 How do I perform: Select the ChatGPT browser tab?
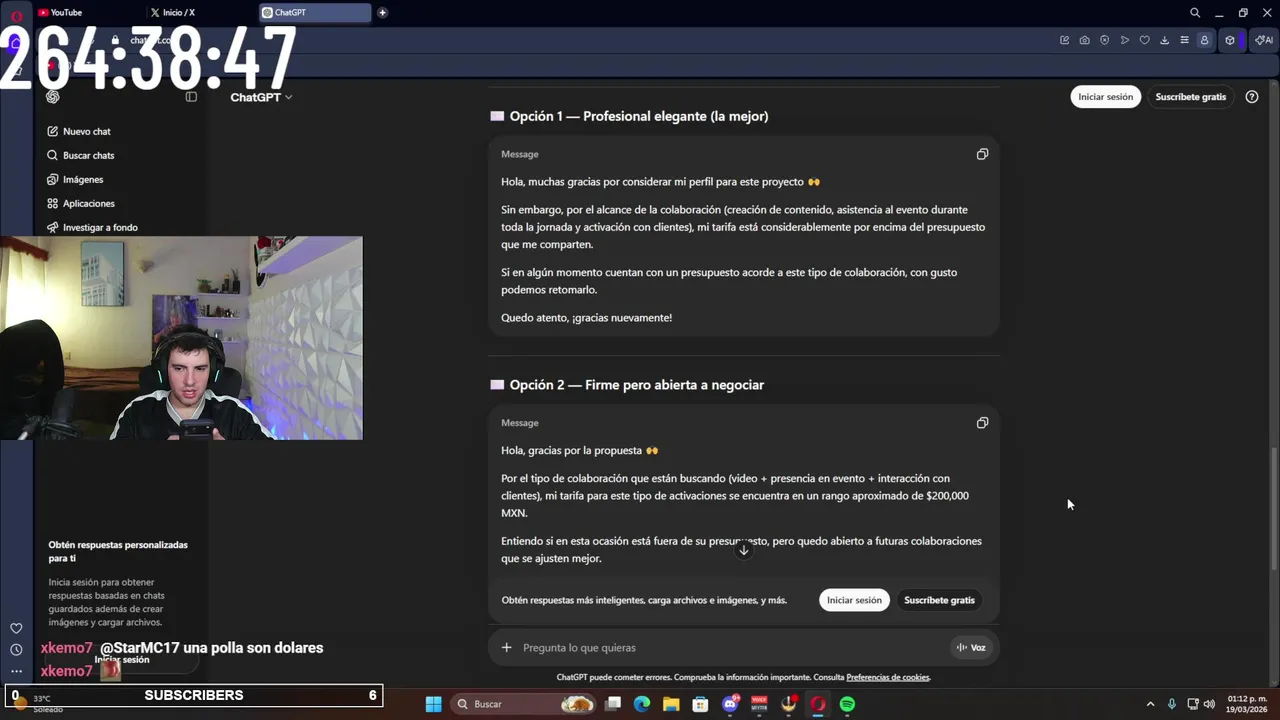(x=314, y=13)
